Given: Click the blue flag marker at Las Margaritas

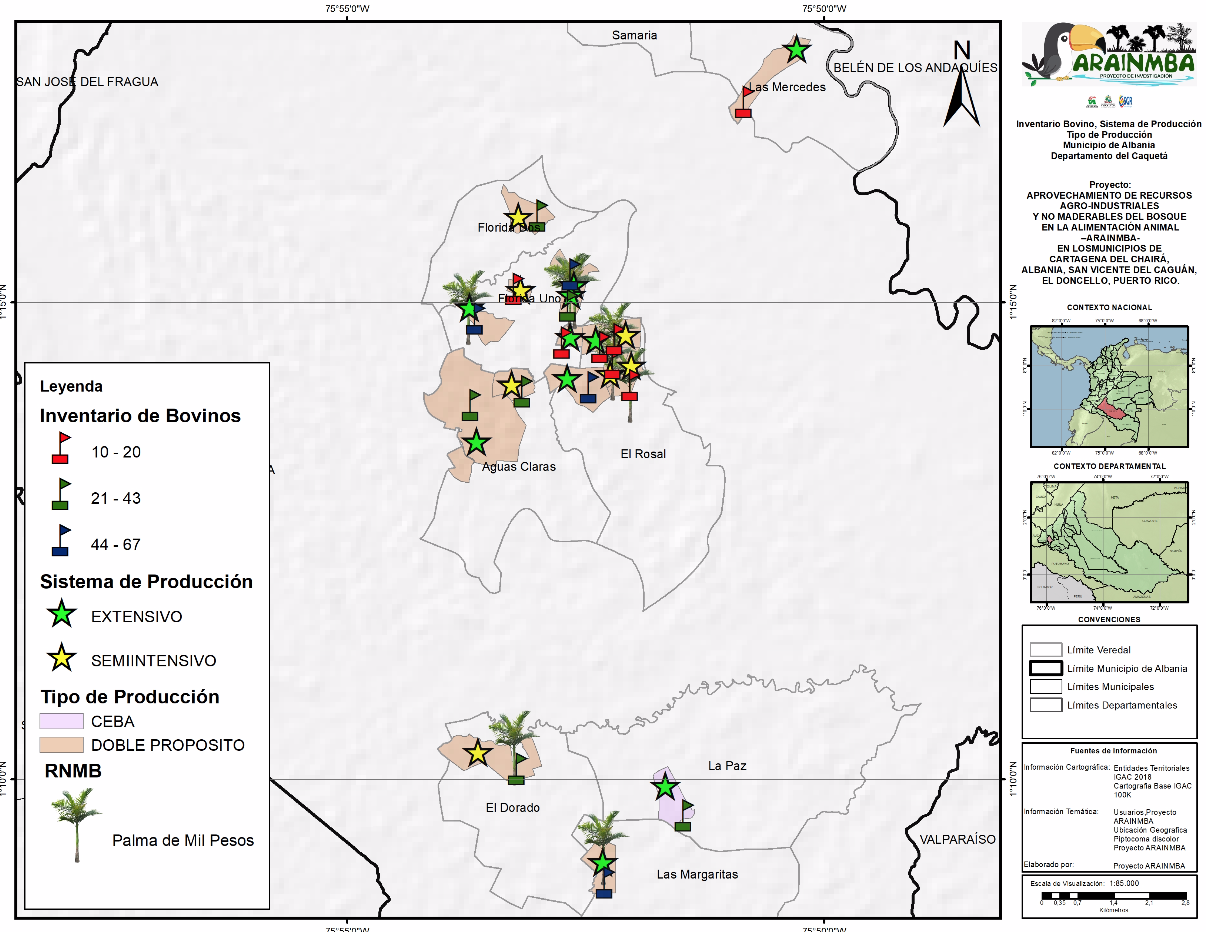Looking at the screenshot, I should (605, 883).
